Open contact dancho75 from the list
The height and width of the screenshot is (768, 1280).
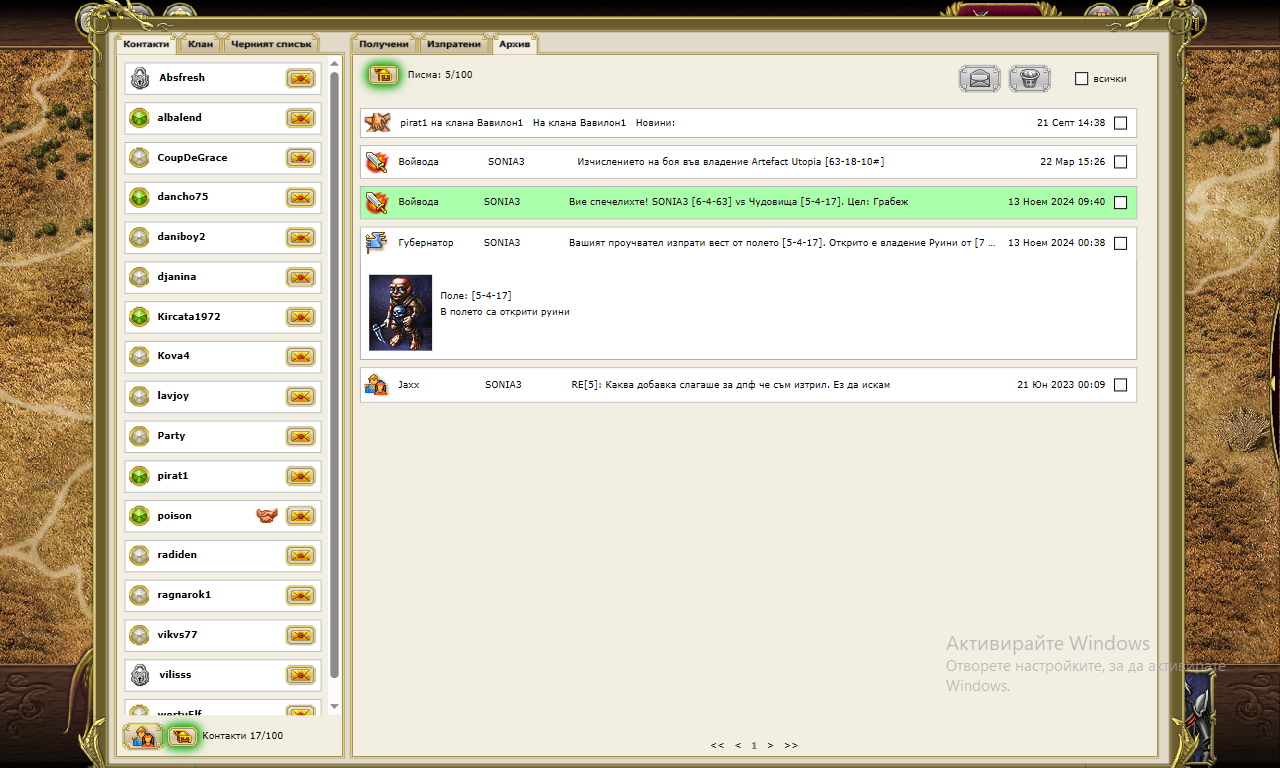183,197
